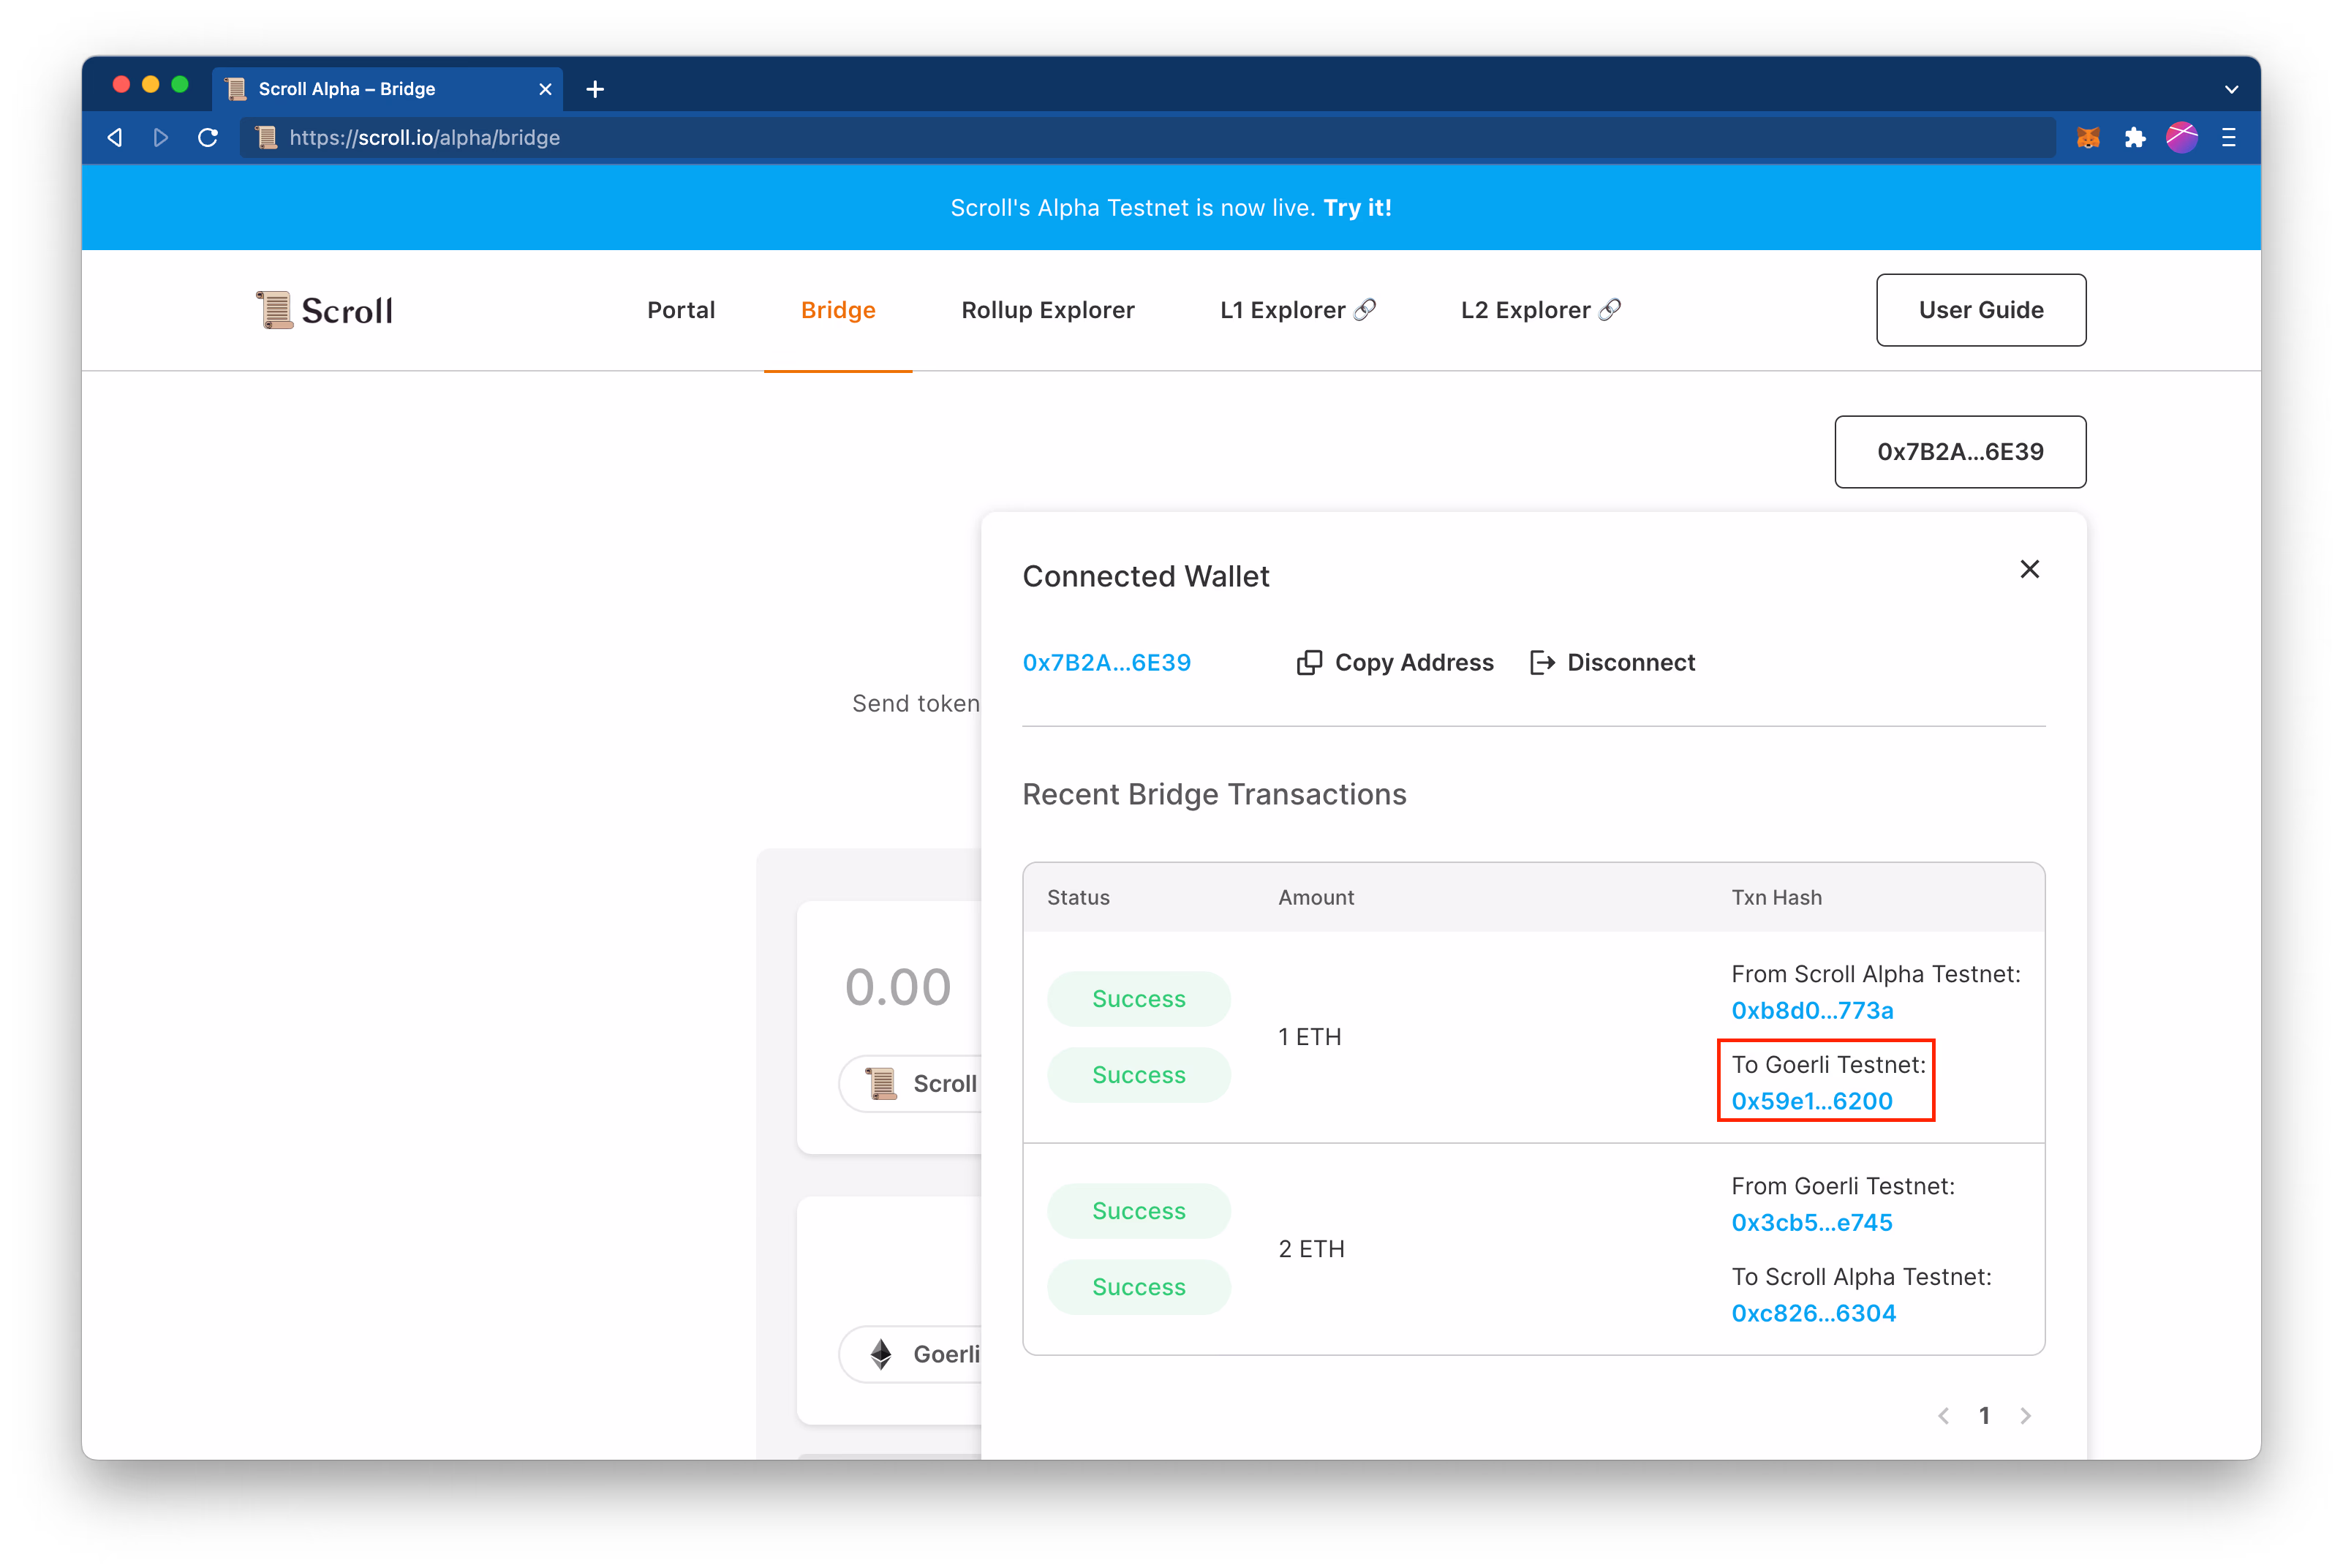2343x1568 pixels.
Task: Open the Rollup Explorer tab
Action: pyautogui.click(x=1047, y=310)
